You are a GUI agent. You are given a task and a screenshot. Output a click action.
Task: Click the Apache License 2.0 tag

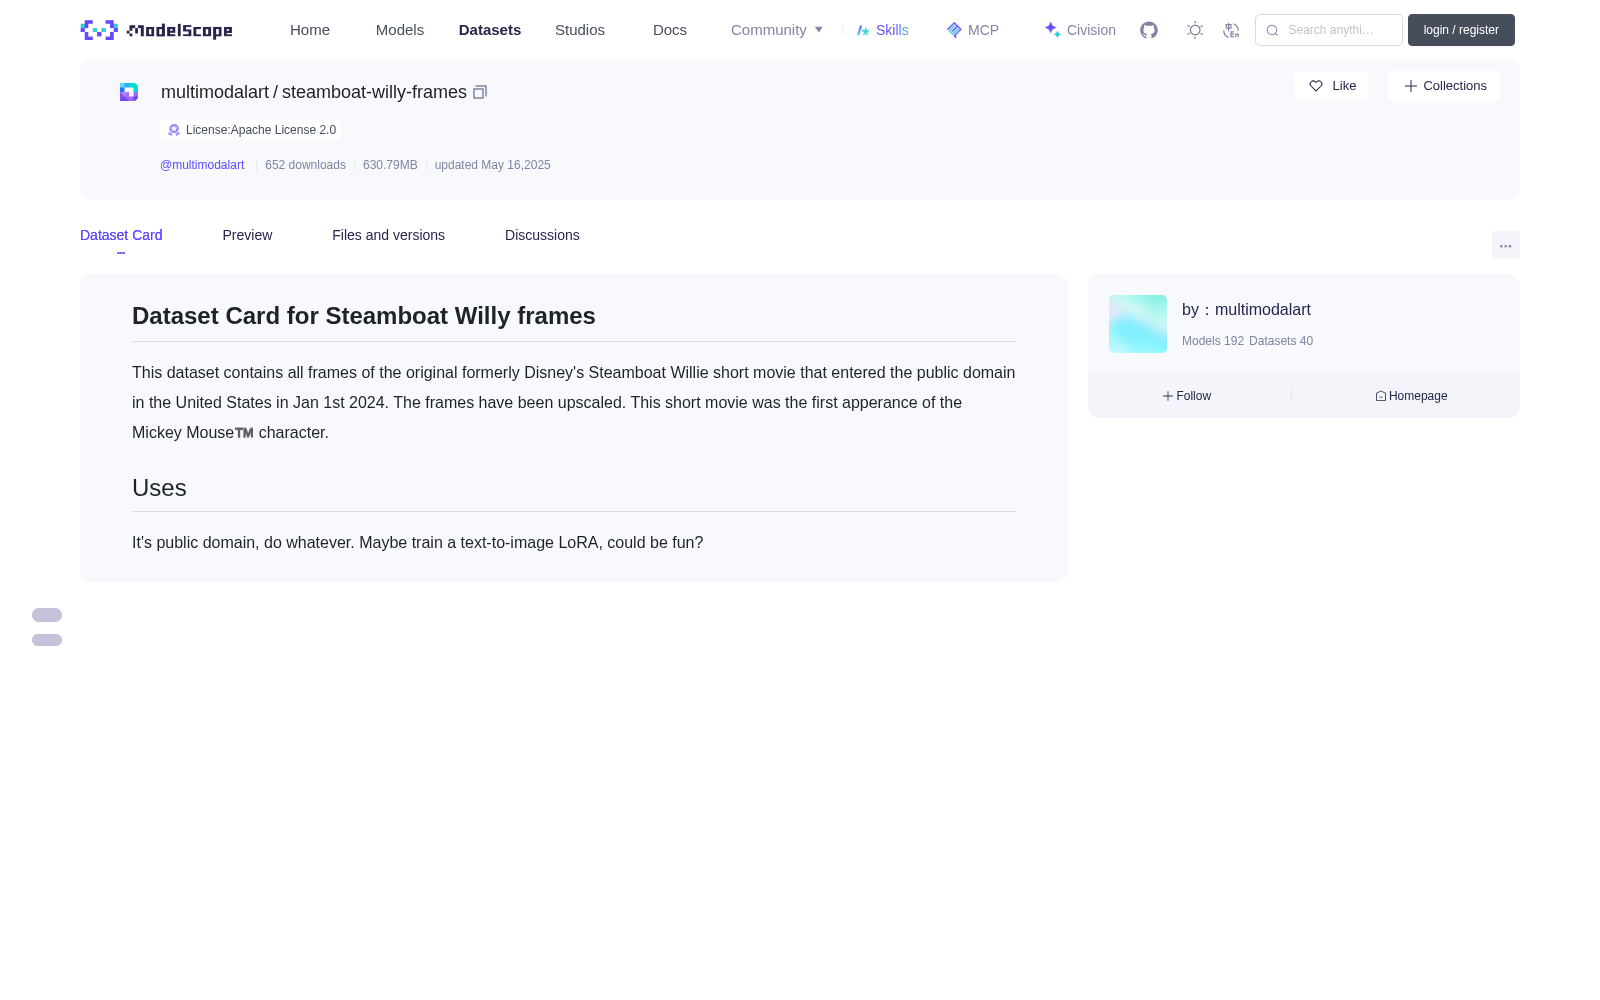tap(251, 130)
